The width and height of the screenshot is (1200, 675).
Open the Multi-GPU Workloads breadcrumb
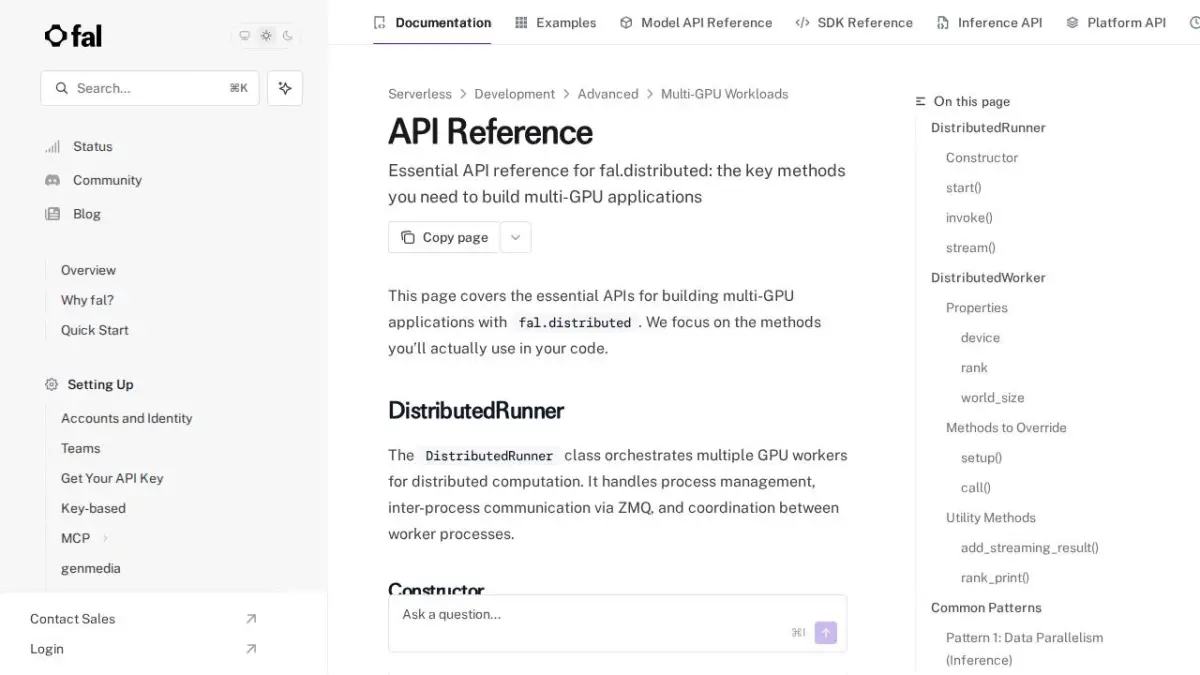pyautogui.click(x=725, y=94)
